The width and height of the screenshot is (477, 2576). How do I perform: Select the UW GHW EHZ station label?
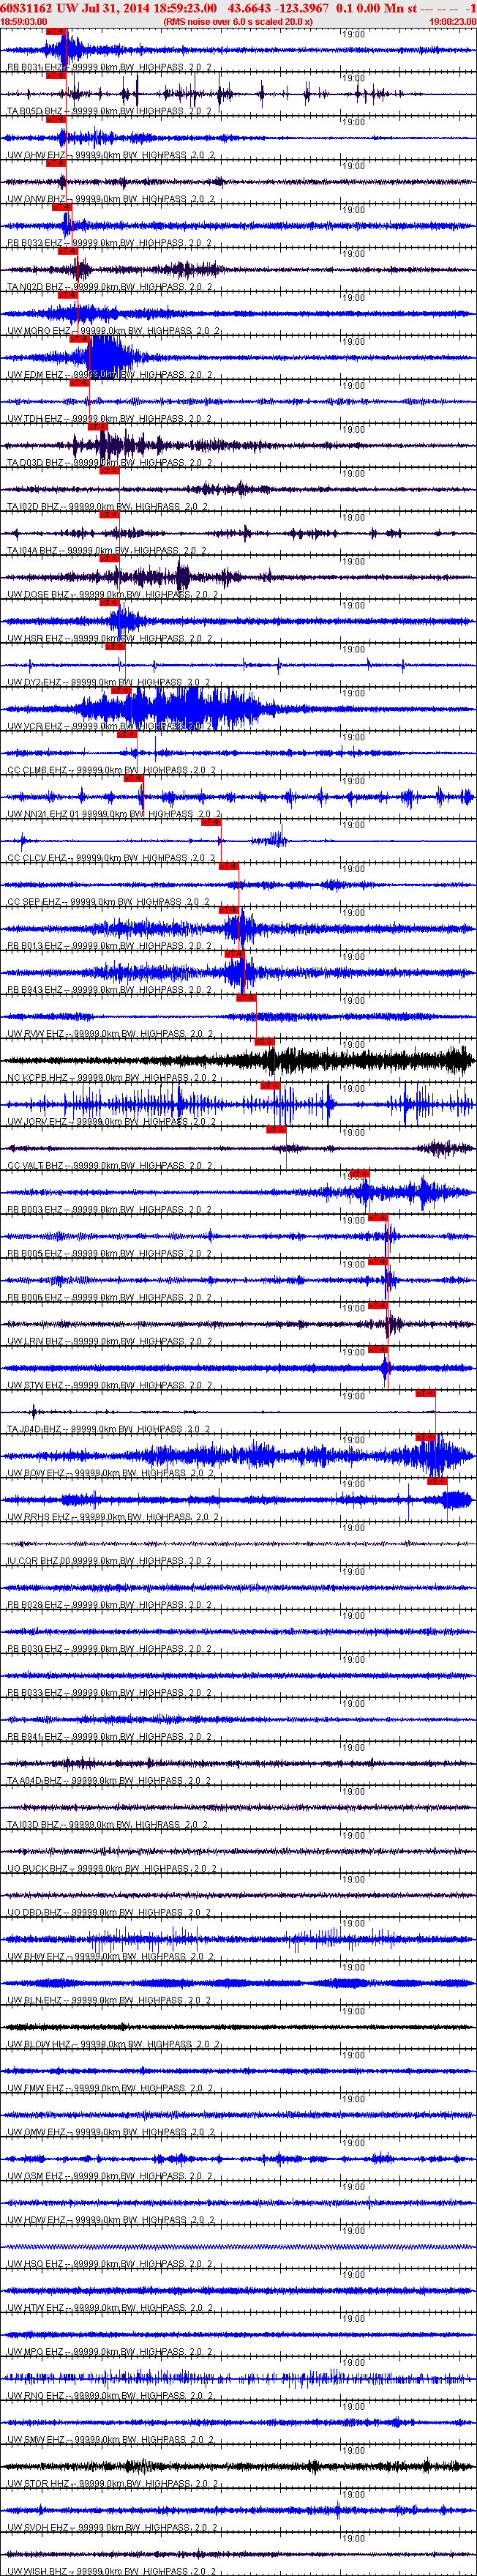tap(111, 155)
